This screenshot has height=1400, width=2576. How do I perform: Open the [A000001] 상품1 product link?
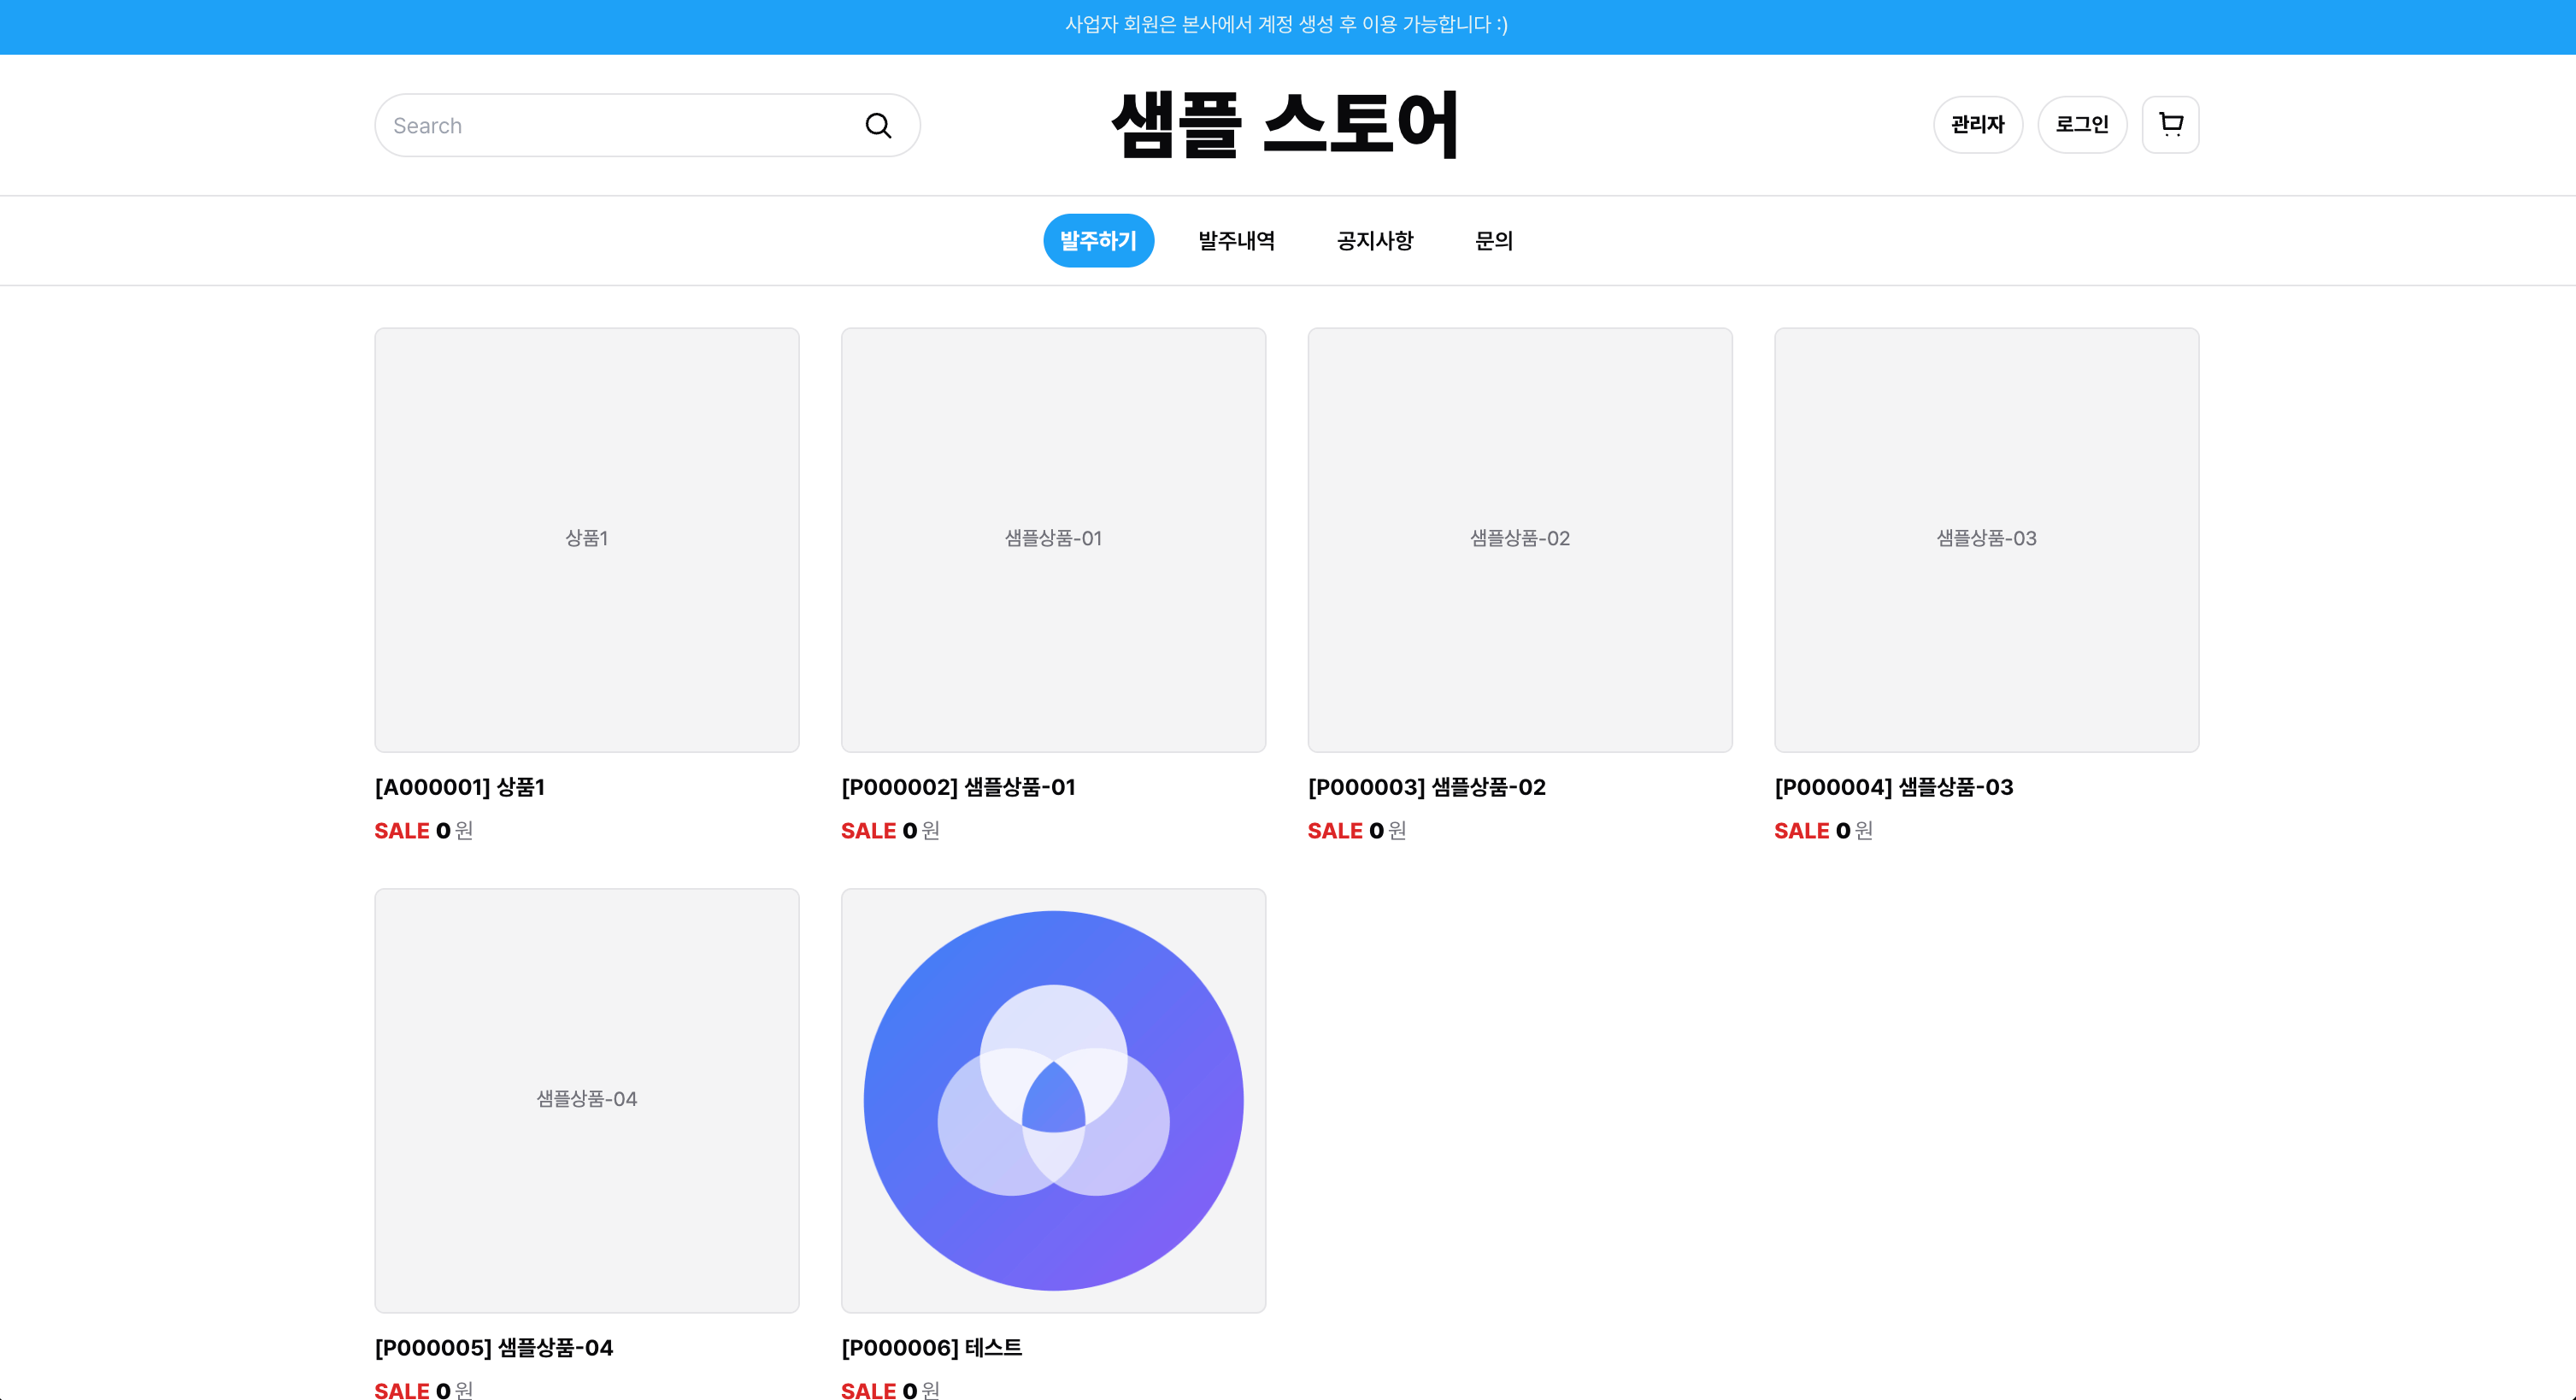coord(459,787)
